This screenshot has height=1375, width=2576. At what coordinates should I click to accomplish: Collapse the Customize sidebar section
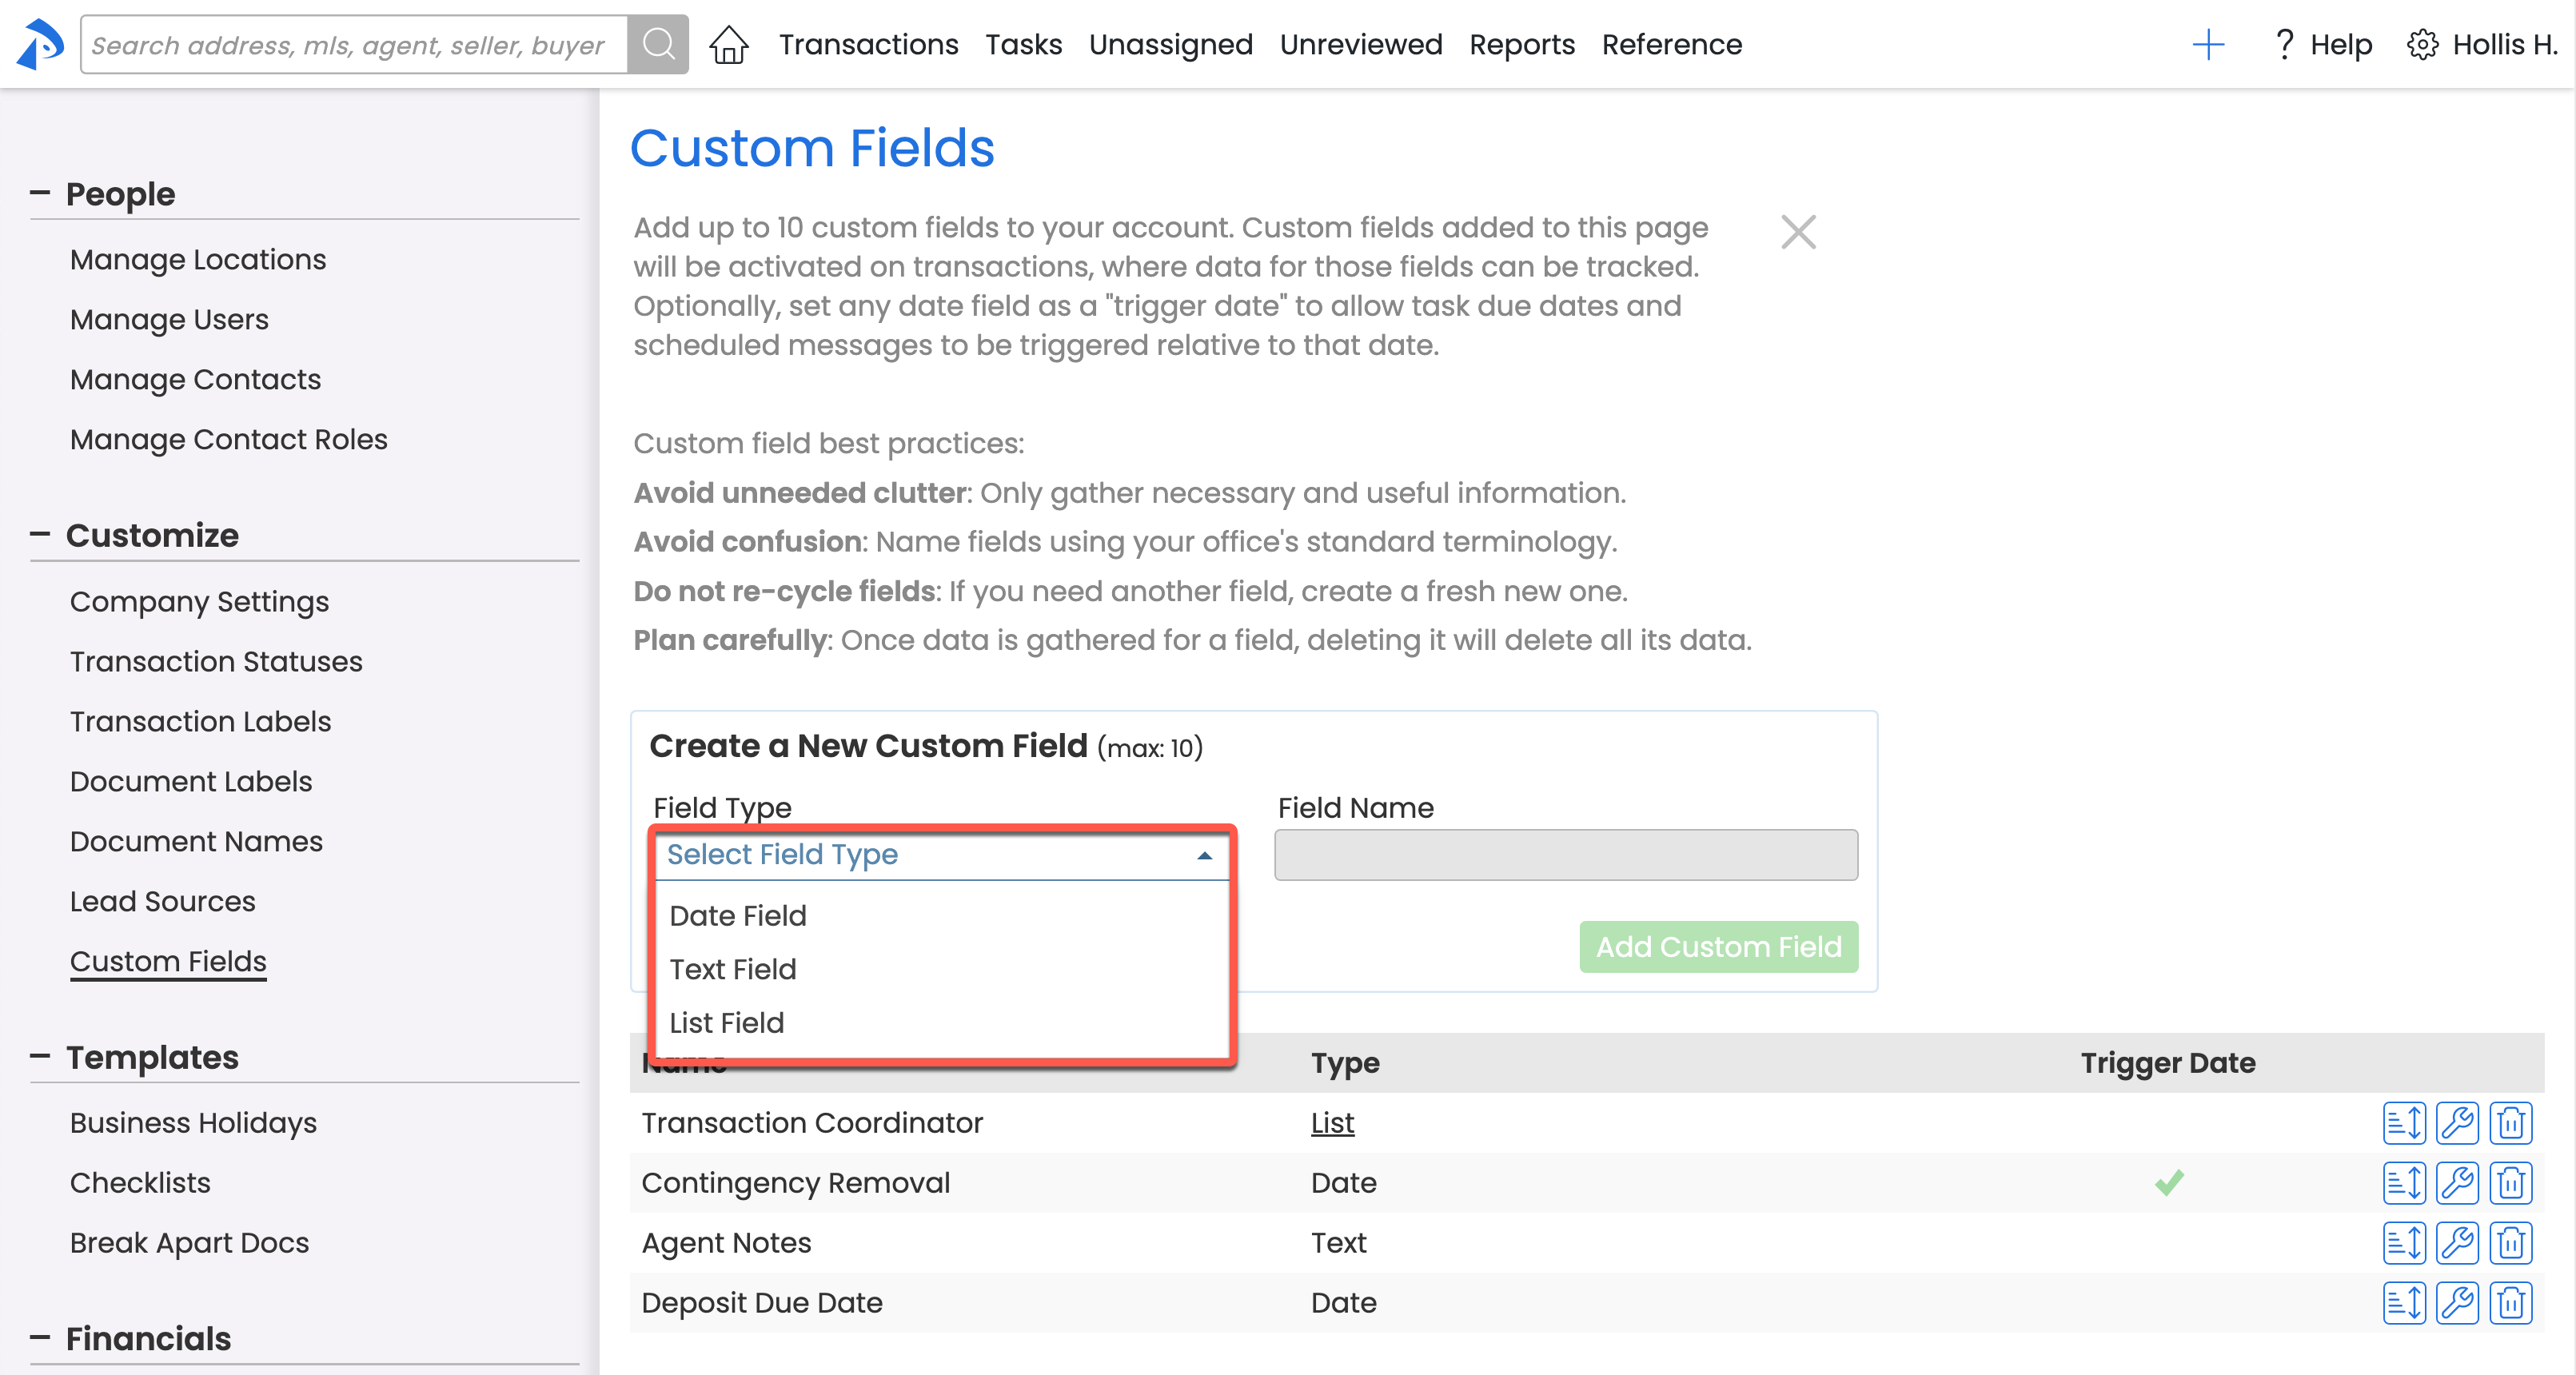coord(40,535)
